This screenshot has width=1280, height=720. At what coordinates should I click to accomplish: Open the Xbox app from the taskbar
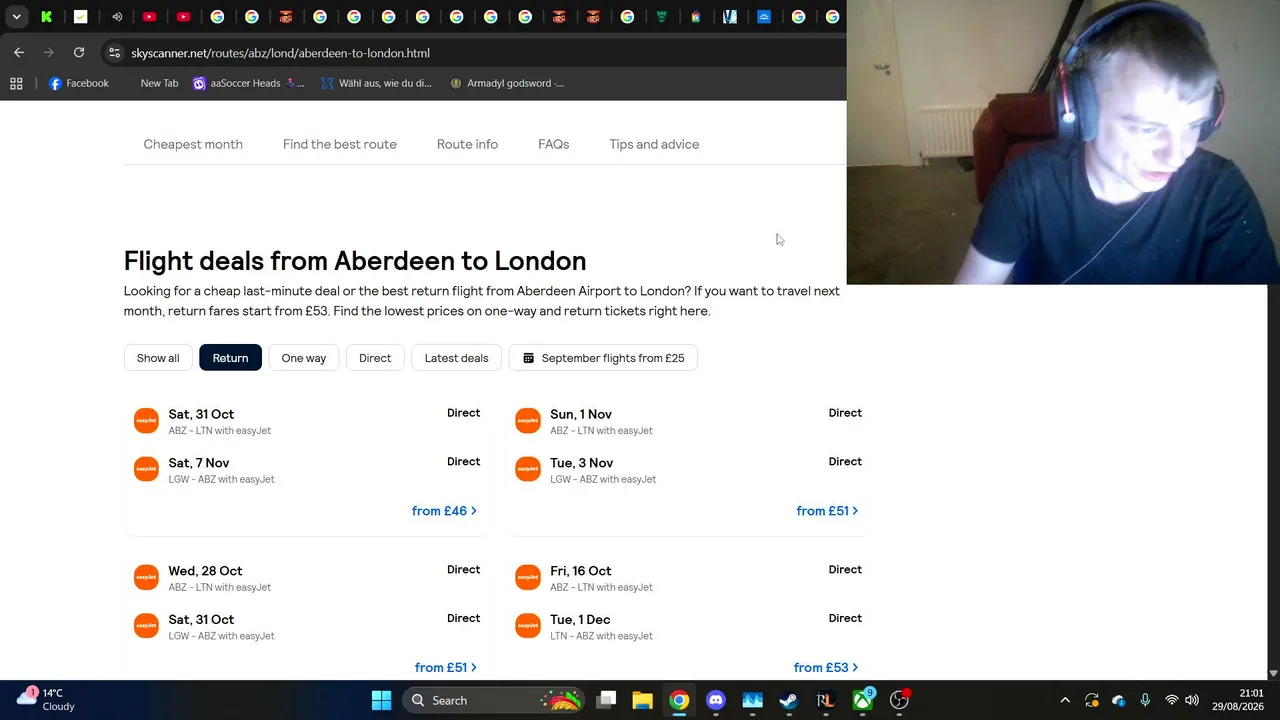coord(862,700)
